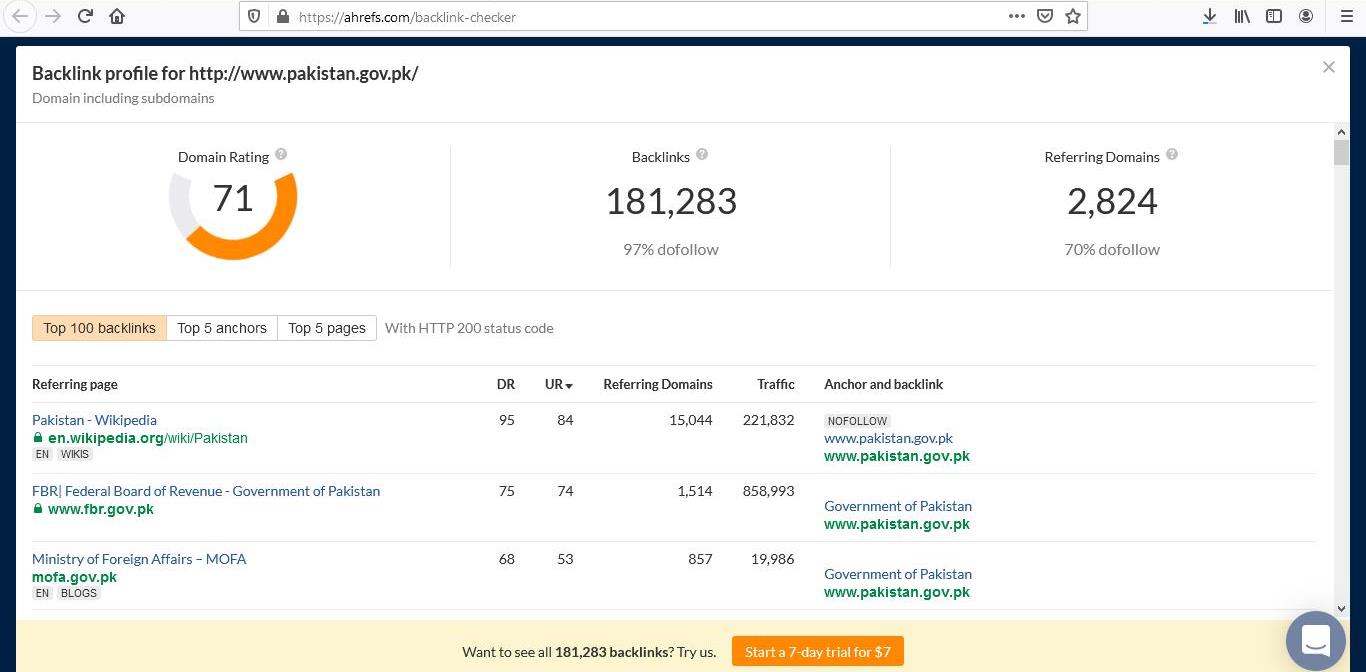Open the FBR Federal Board of Revenue page
The height and width of the screenshot is (672, 1366).
(x=206, y=491)
